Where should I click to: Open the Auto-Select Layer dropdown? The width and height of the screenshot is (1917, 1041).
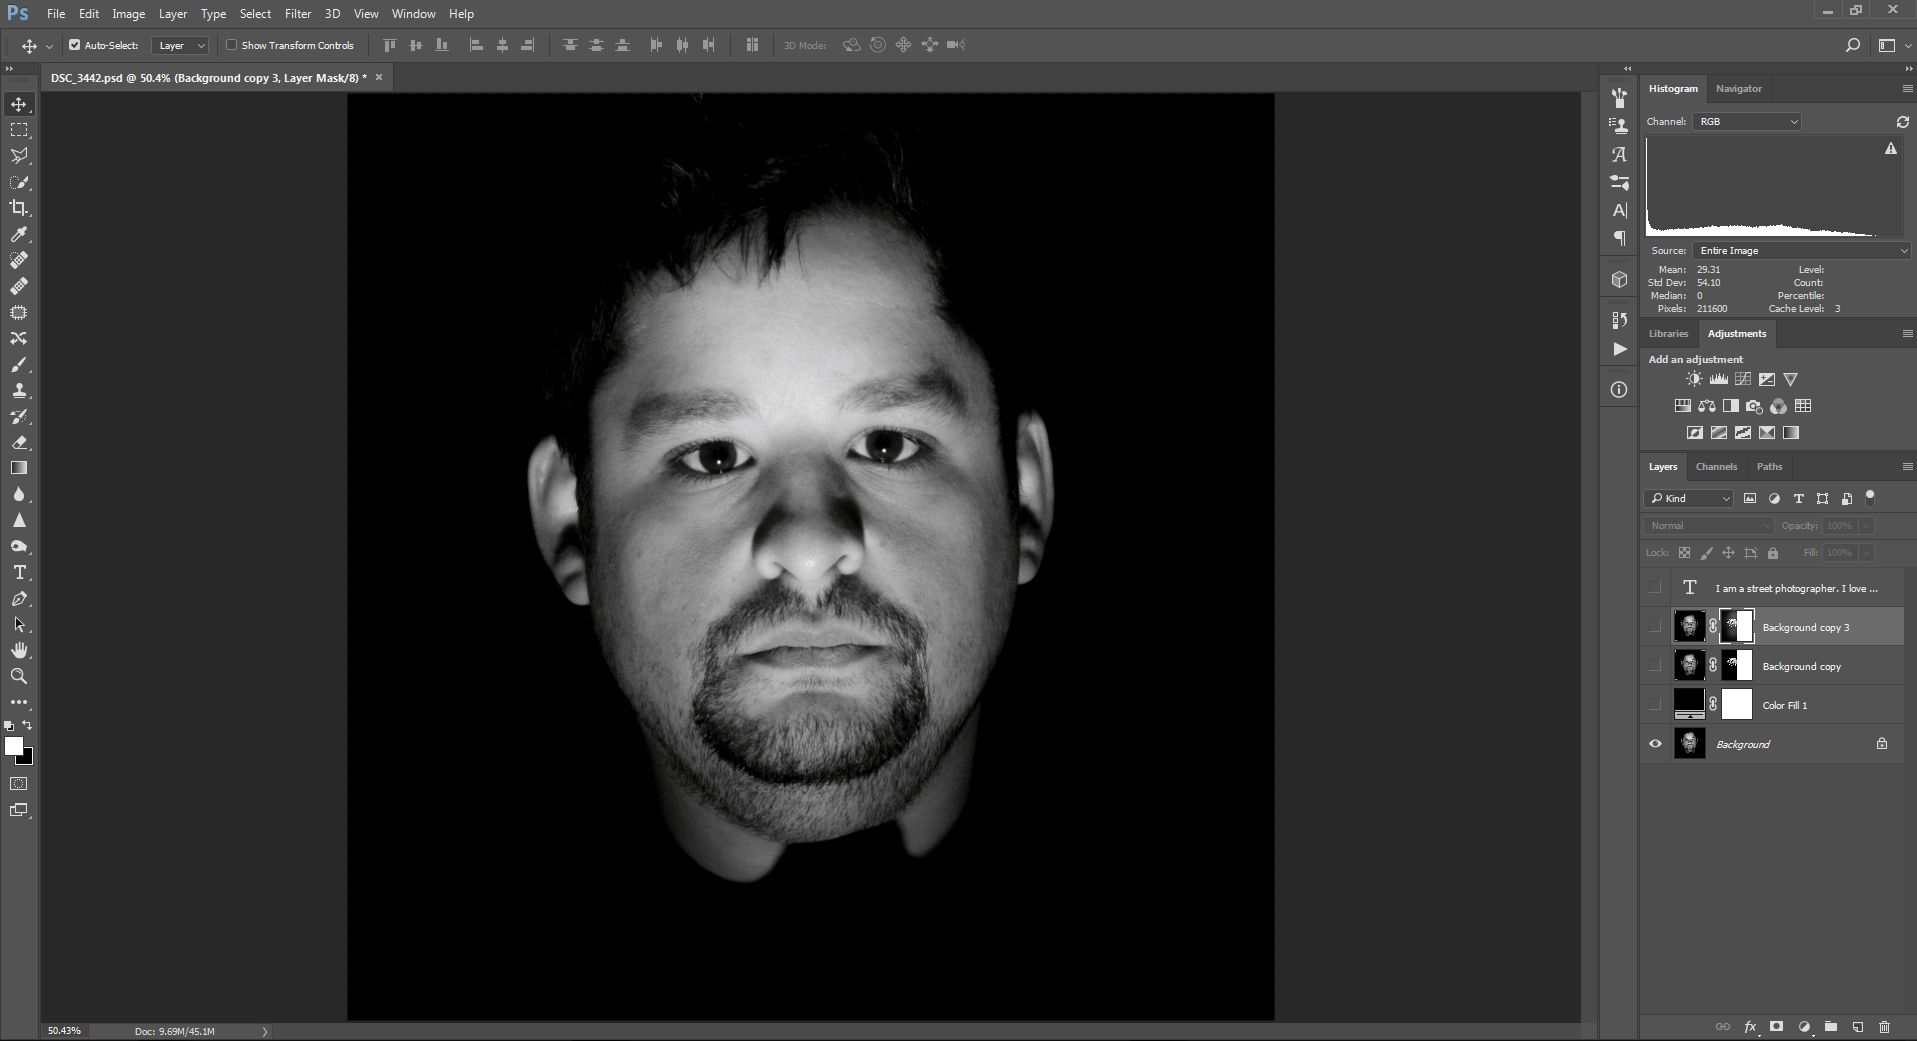pos(180,45)
